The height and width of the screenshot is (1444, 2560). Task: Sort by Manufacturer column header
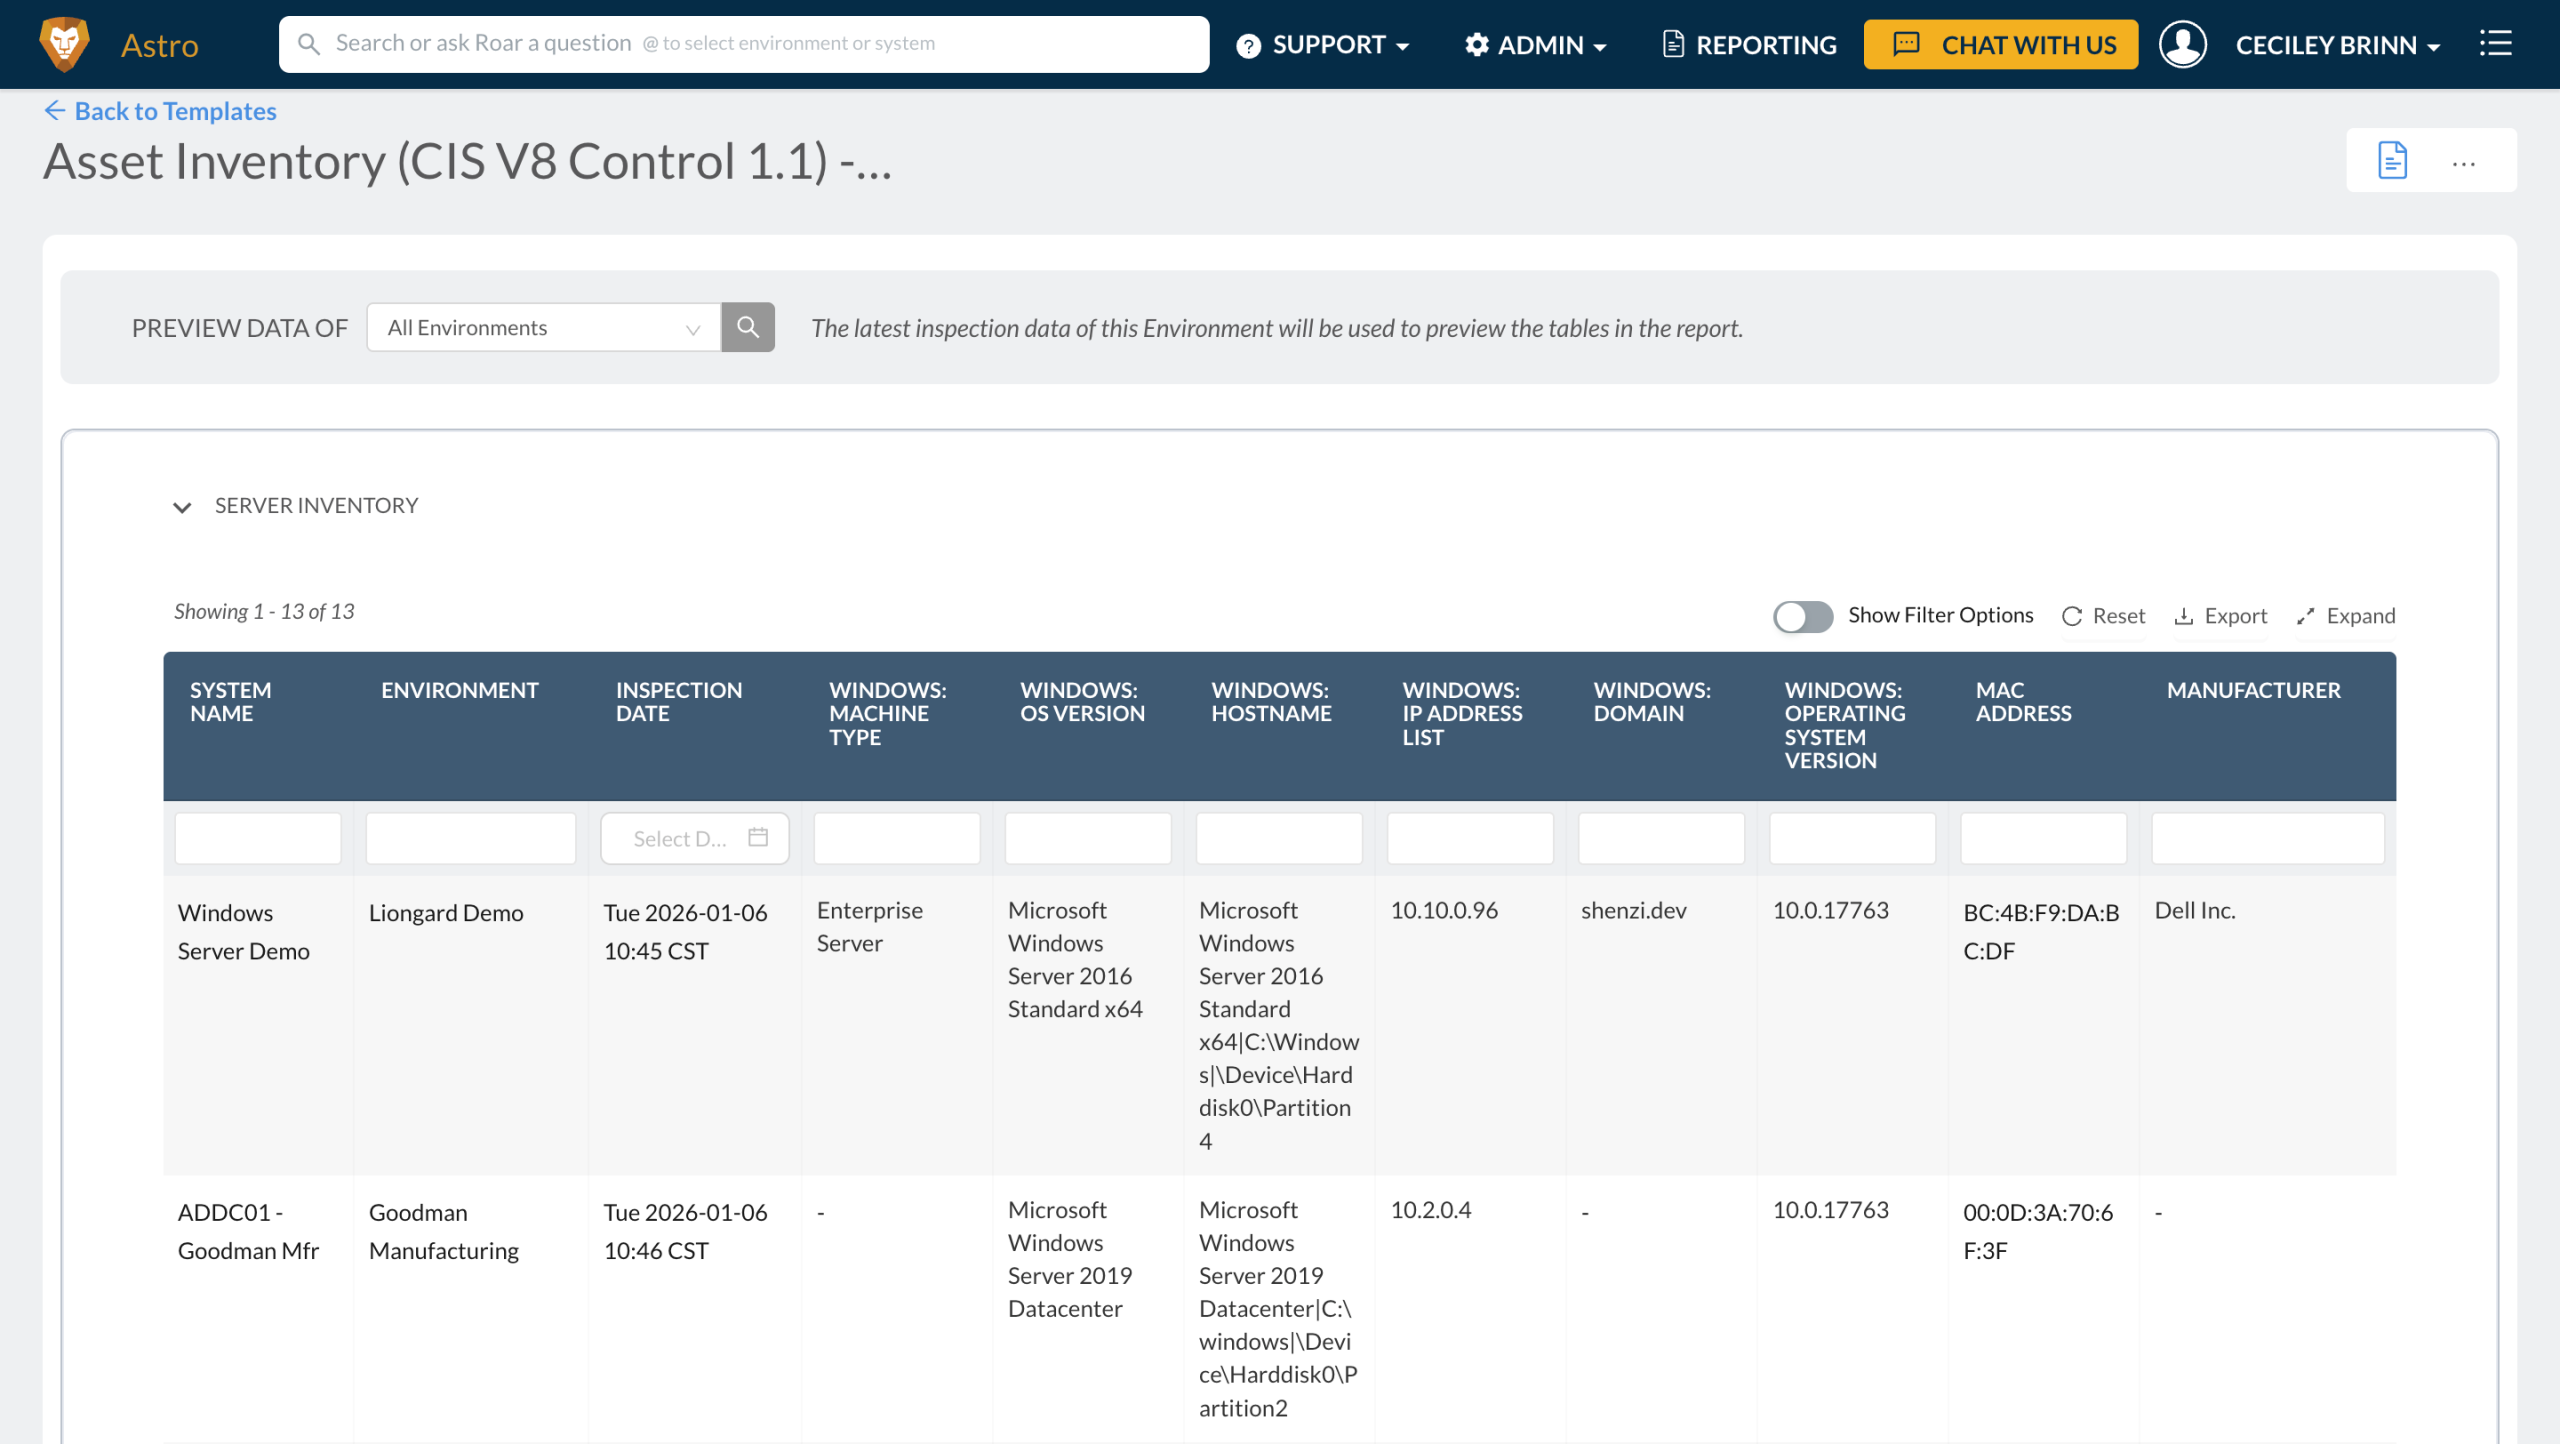[2254, 690]
